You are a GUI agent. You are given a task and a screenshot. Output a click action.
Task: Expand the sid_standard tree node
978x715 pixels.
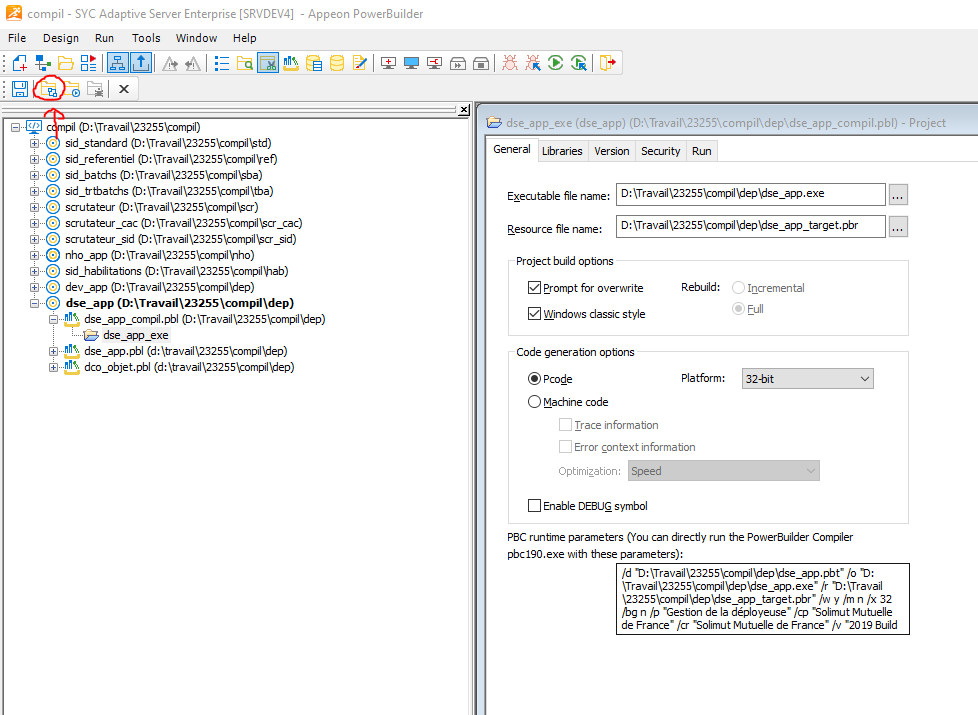point(35,143)
